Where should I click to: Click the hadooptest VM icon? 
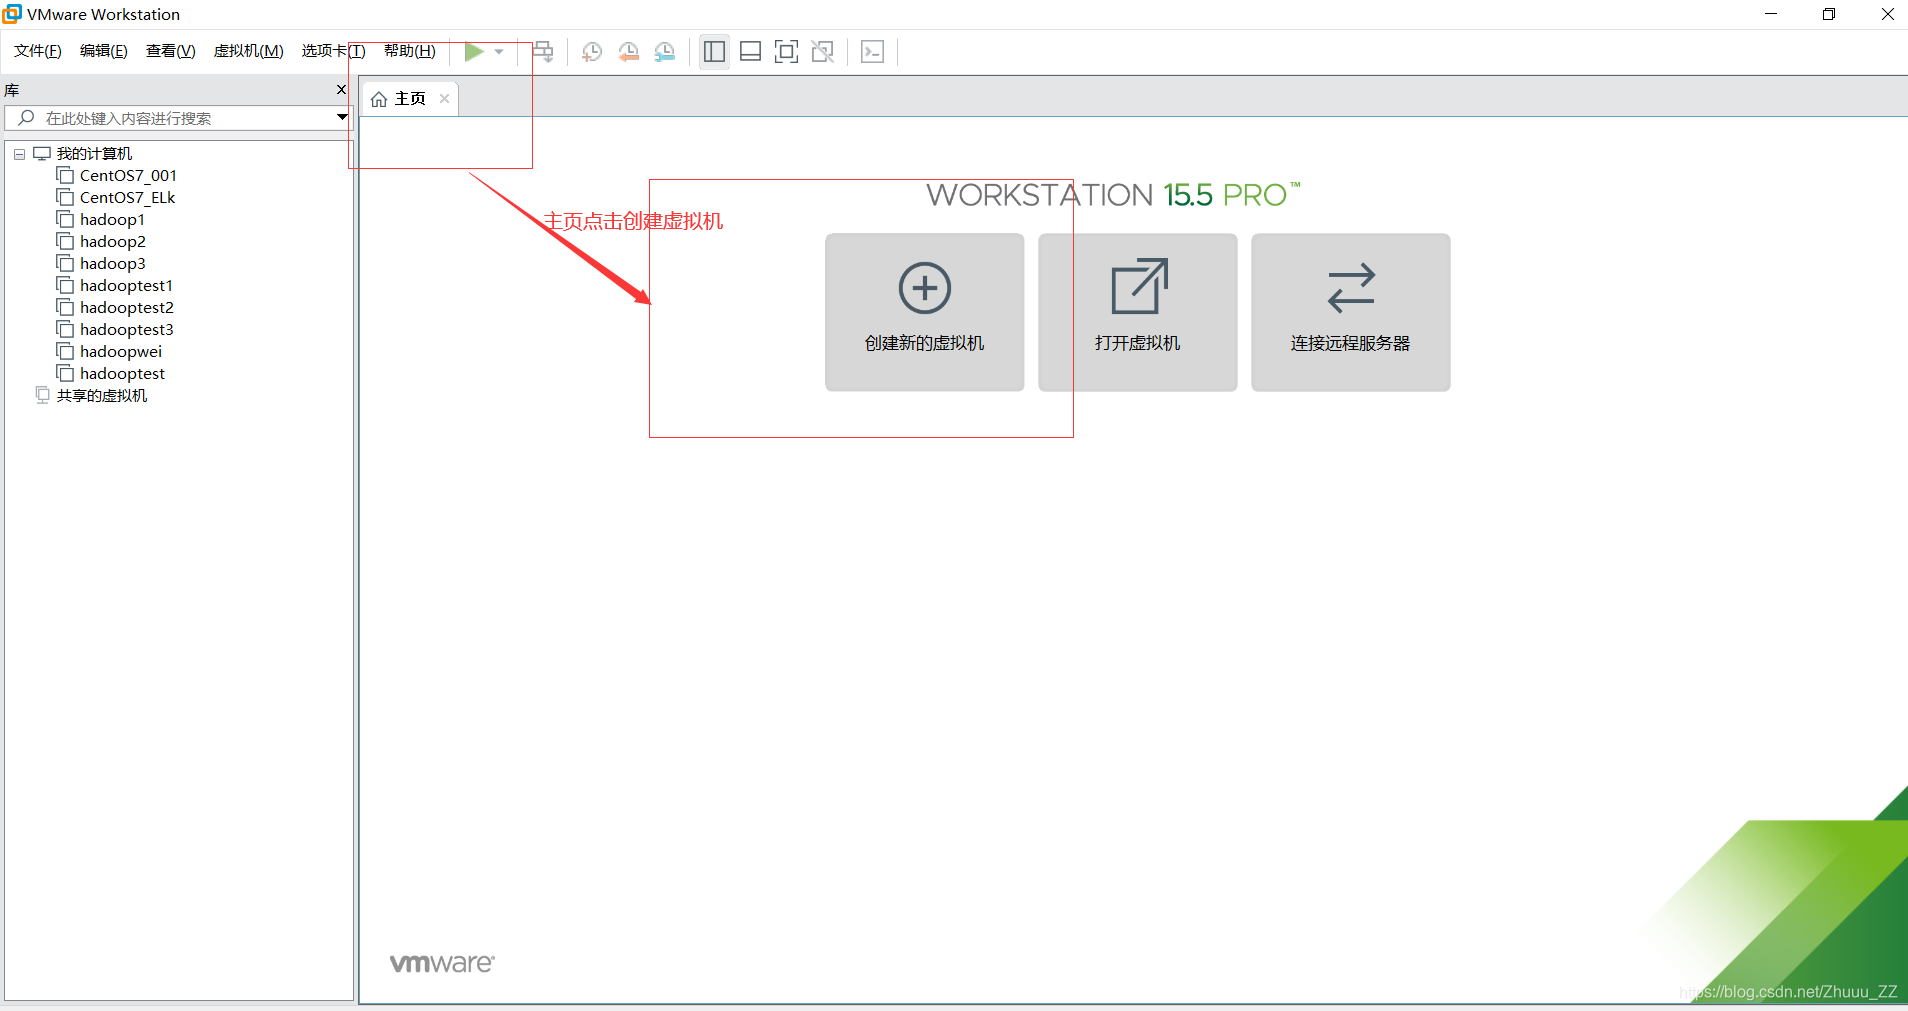(x=65, y=373)
